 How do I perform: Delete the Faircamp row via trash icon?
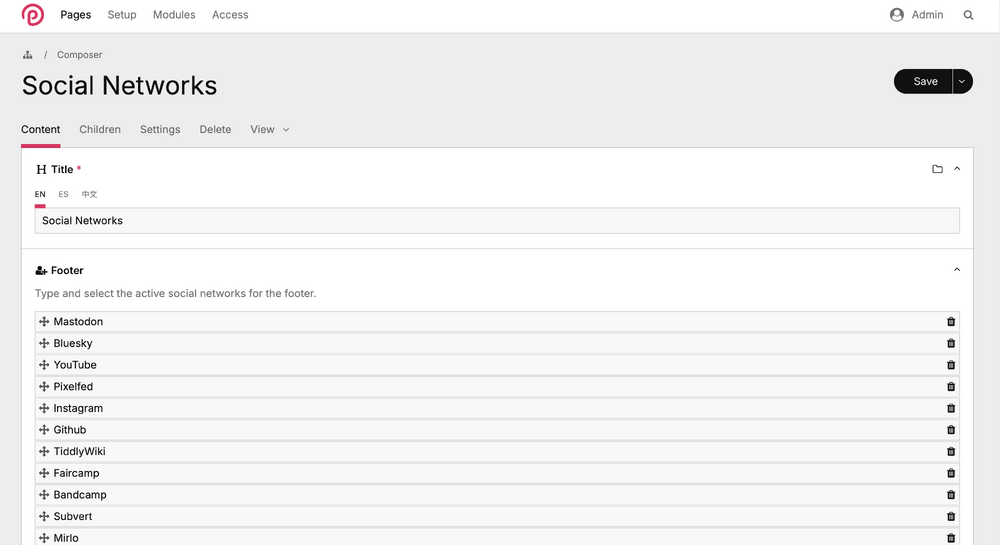(951, 474)
